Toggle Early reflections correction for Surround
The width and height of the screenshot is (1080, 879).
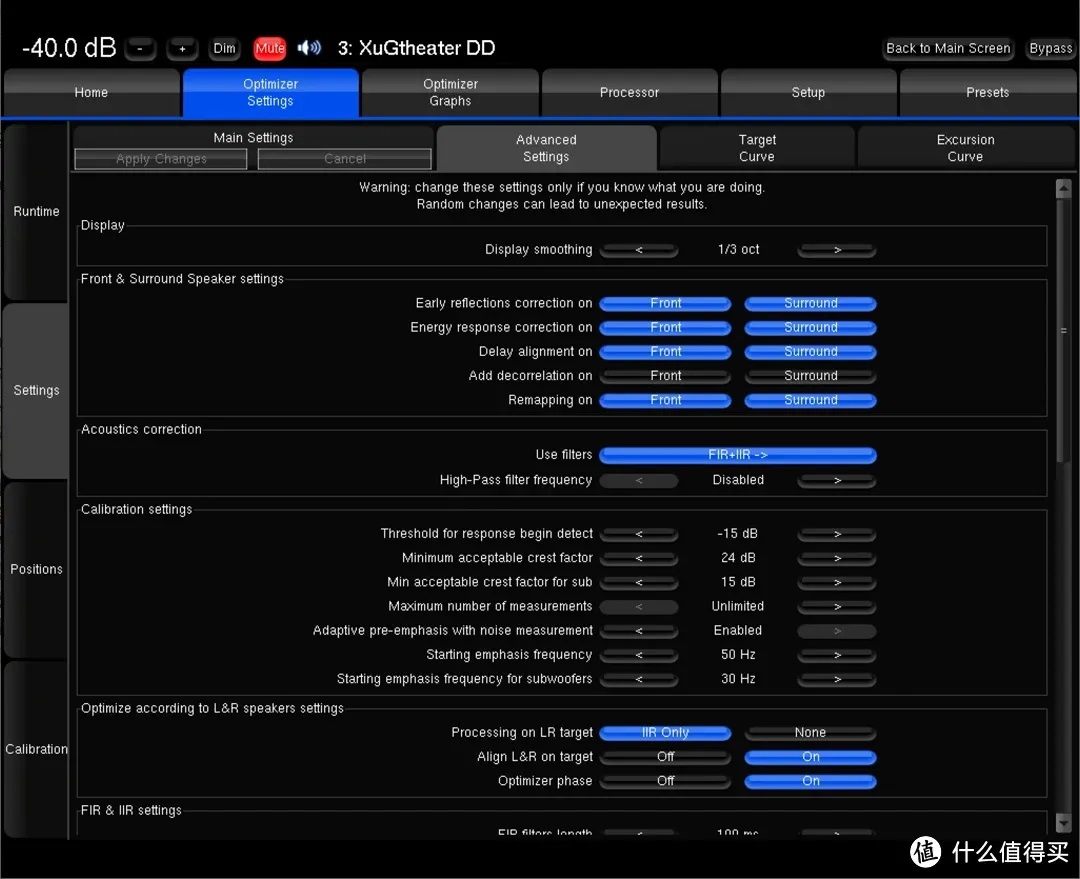811,303
